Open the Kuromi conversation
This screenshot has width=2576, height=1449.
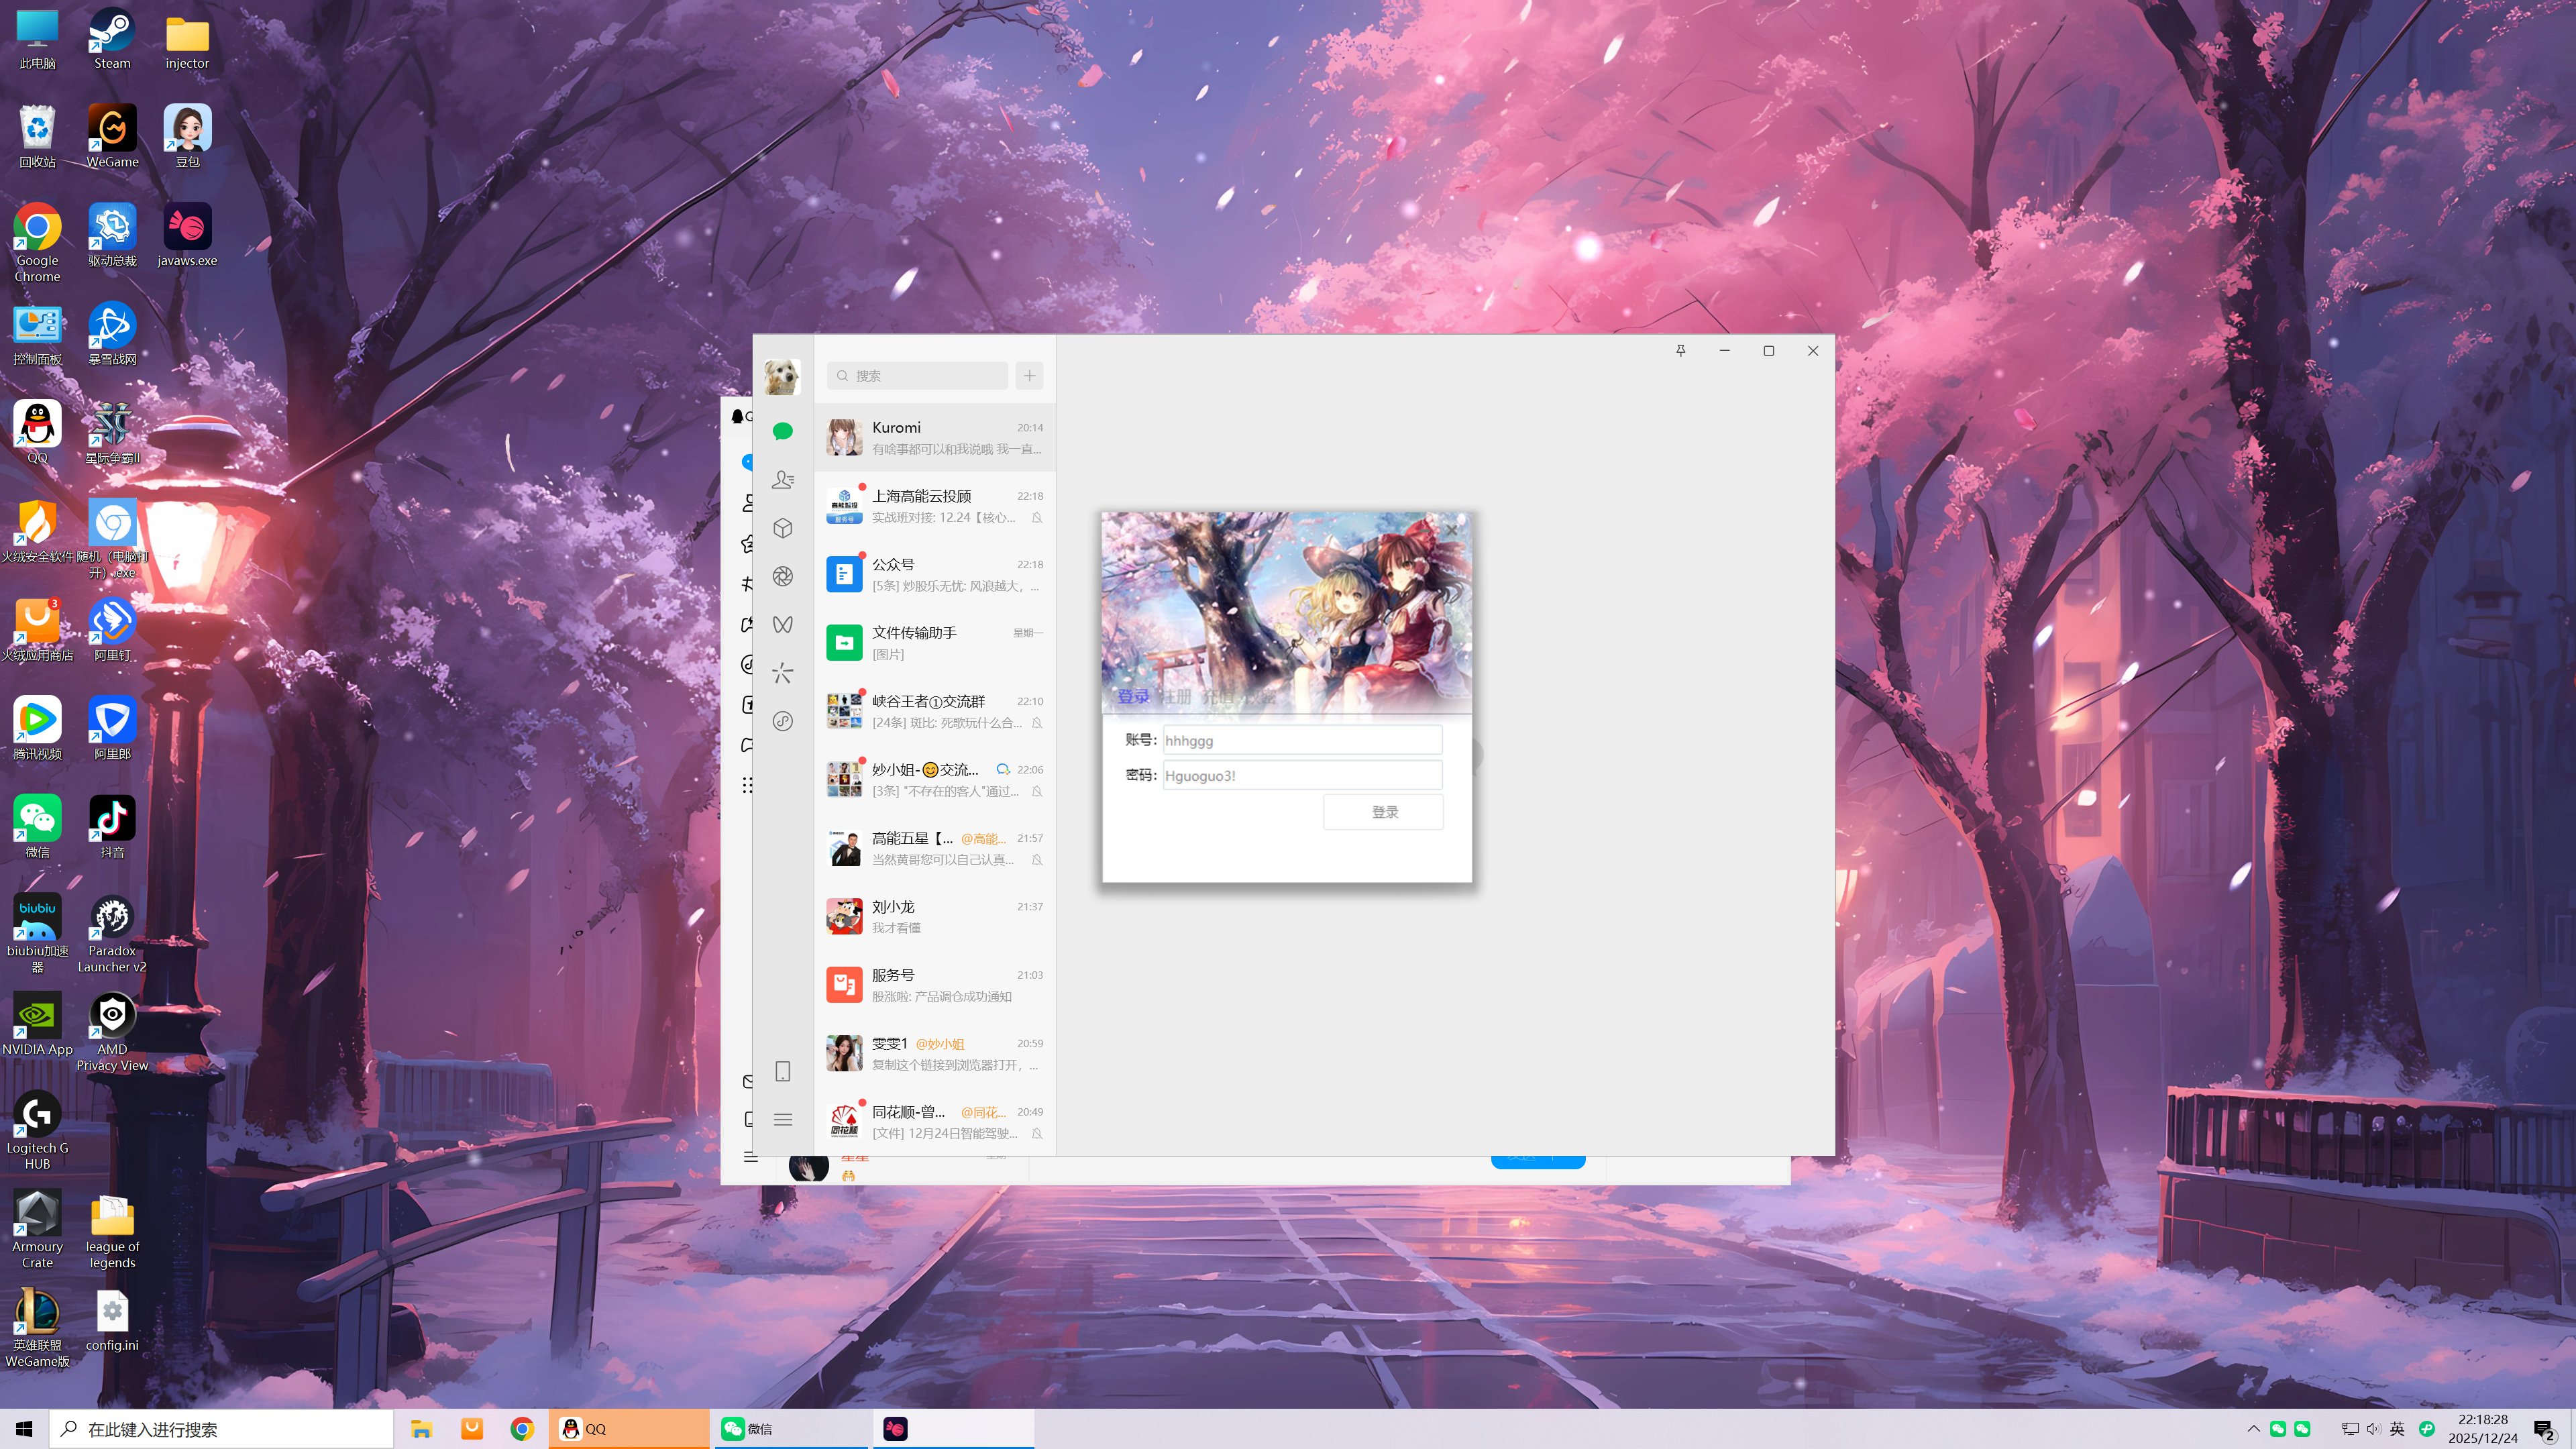[935, 438]
